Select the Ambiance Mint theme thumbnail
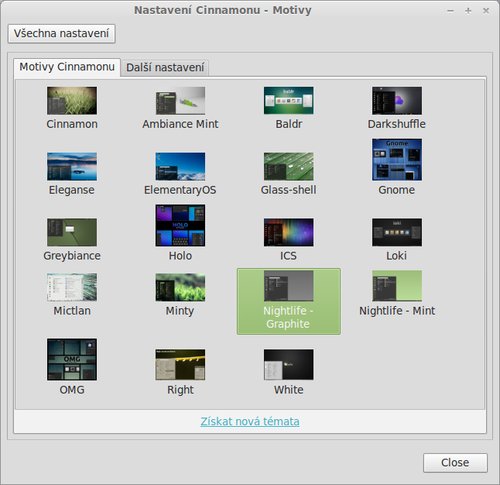 point(180,101)
